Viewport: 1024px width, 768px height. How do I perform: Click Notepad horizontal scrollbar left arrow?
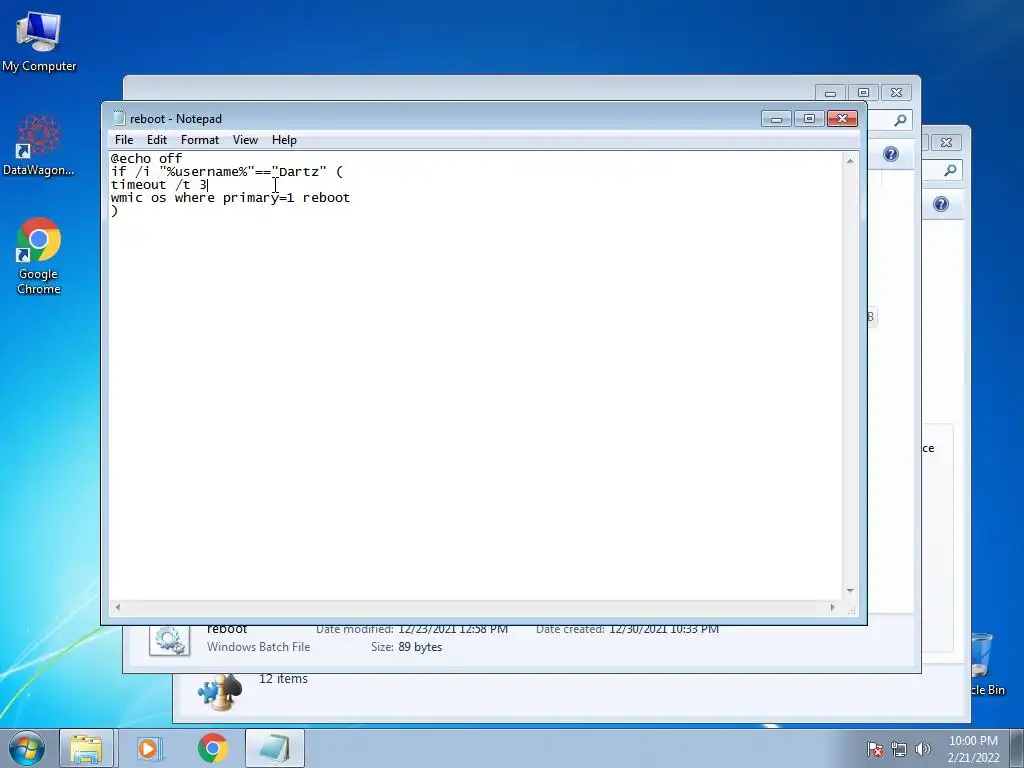[x=118, y=607]
